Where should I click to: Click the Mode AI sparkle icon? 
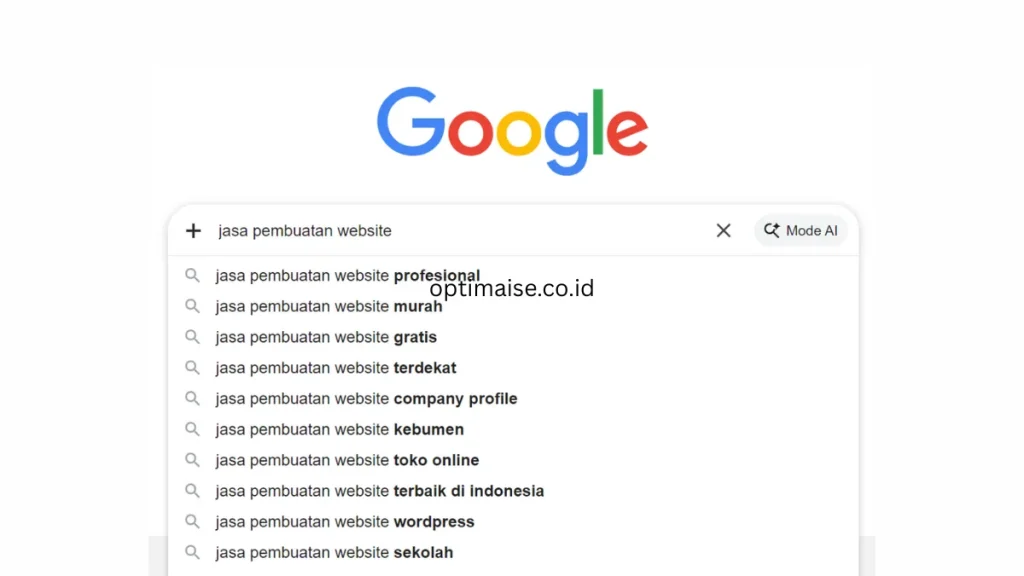point(772,230)
